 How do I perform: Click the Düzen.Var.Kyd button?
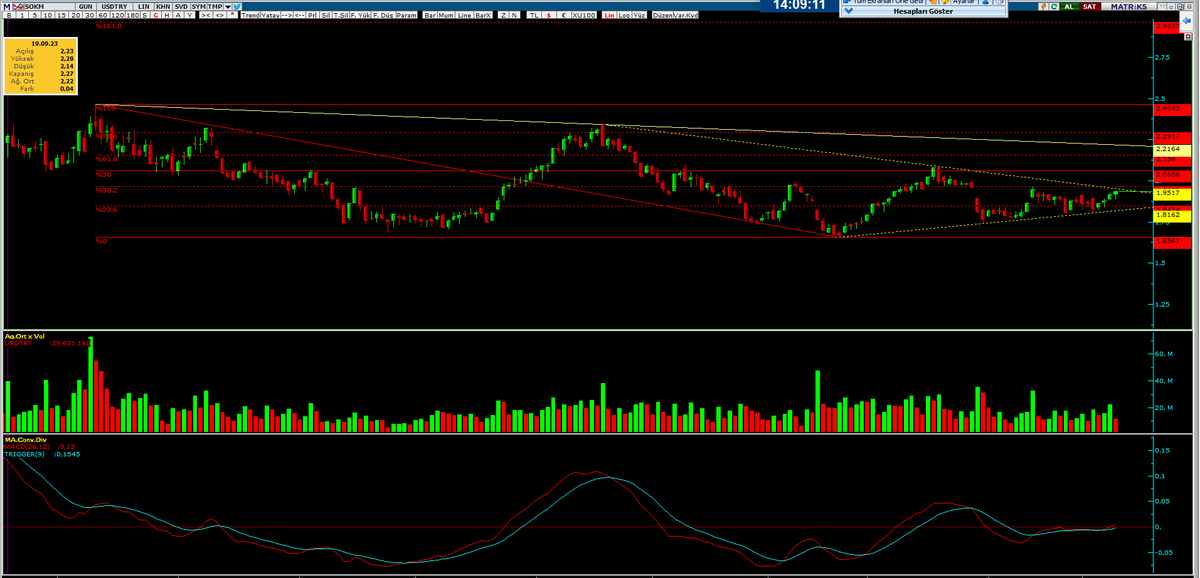pyautogui.click(x=675, y=16)
